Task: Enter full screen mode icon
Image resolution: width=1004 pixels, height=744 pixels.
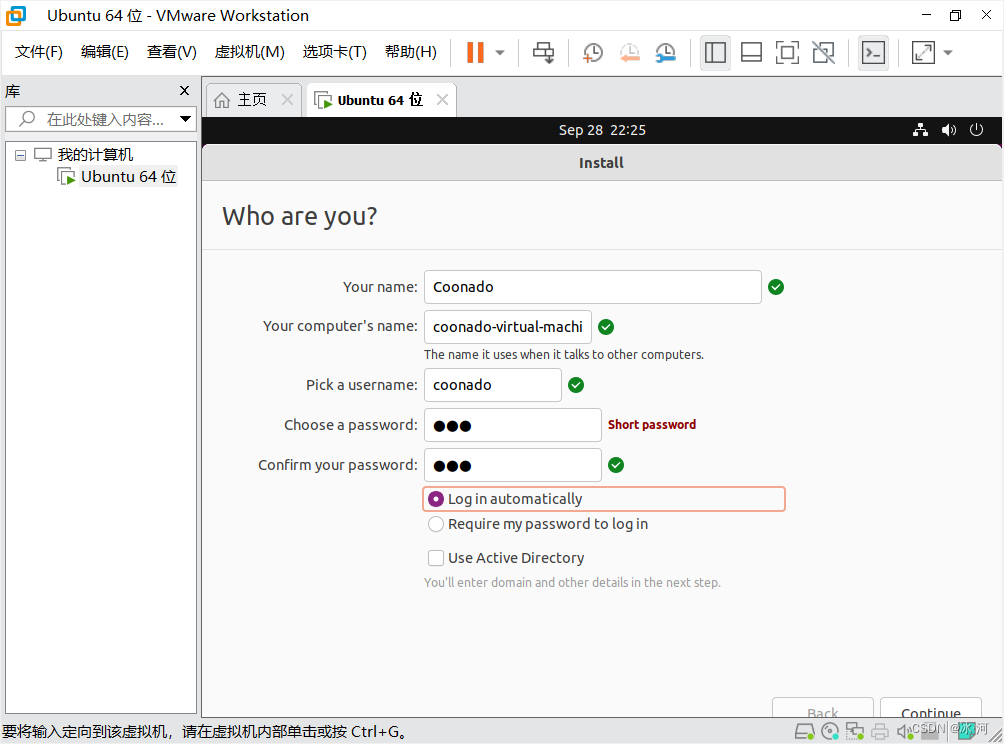Action: pos(787,53)
